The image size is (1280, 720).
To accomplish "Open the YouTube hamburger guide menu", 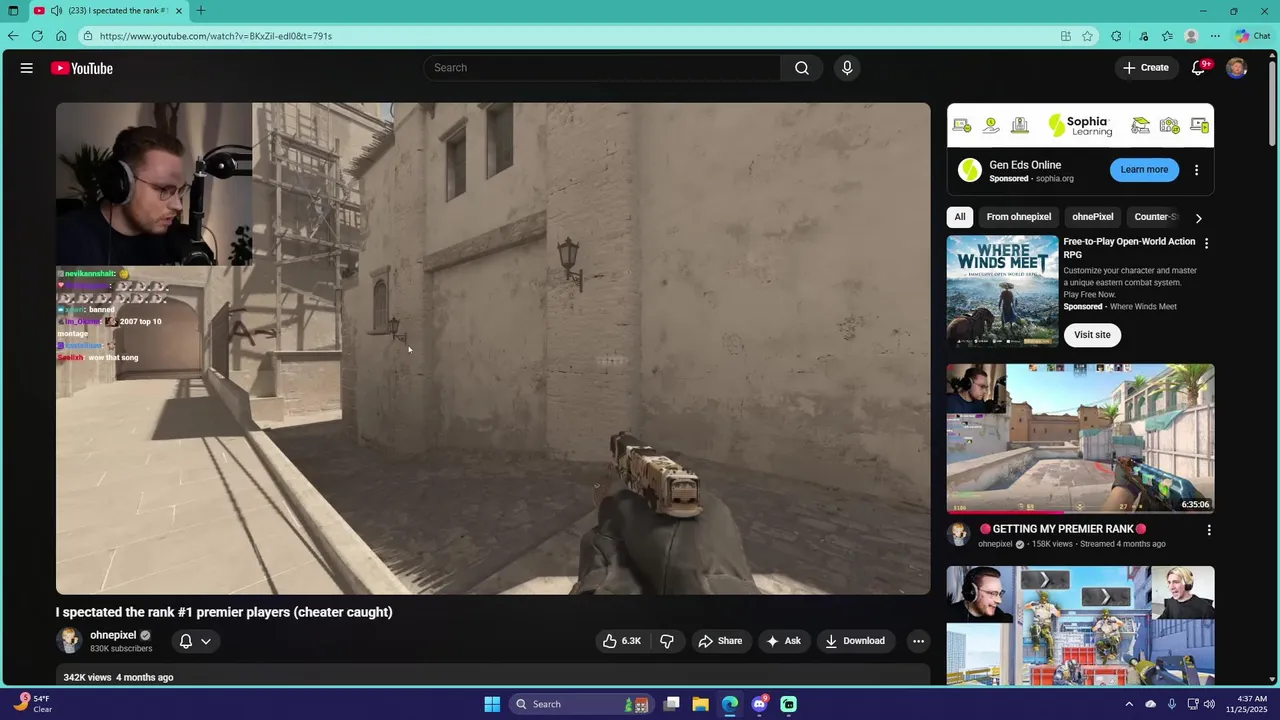I will click(27, 68).
